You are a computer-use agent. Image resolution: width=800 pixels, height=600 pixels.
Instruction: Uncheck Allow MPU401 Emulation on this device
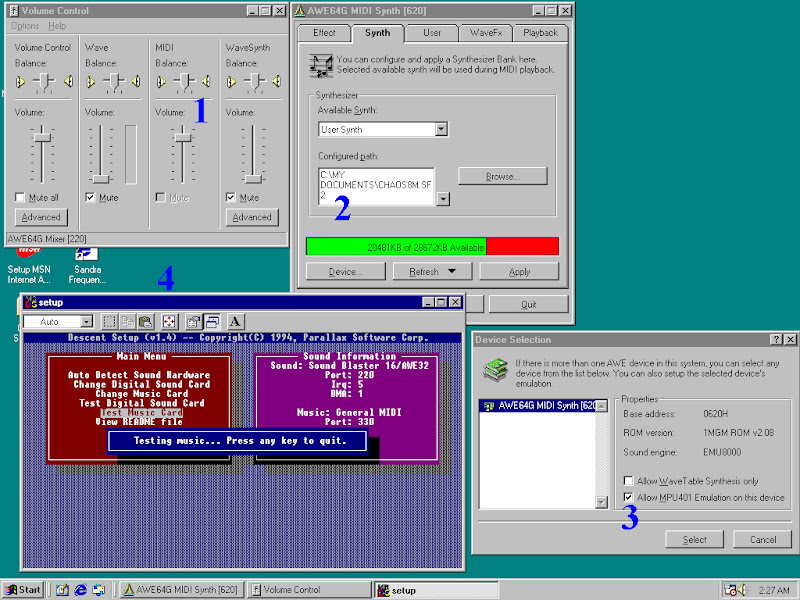pyautogui.click(x=628, y=497)
